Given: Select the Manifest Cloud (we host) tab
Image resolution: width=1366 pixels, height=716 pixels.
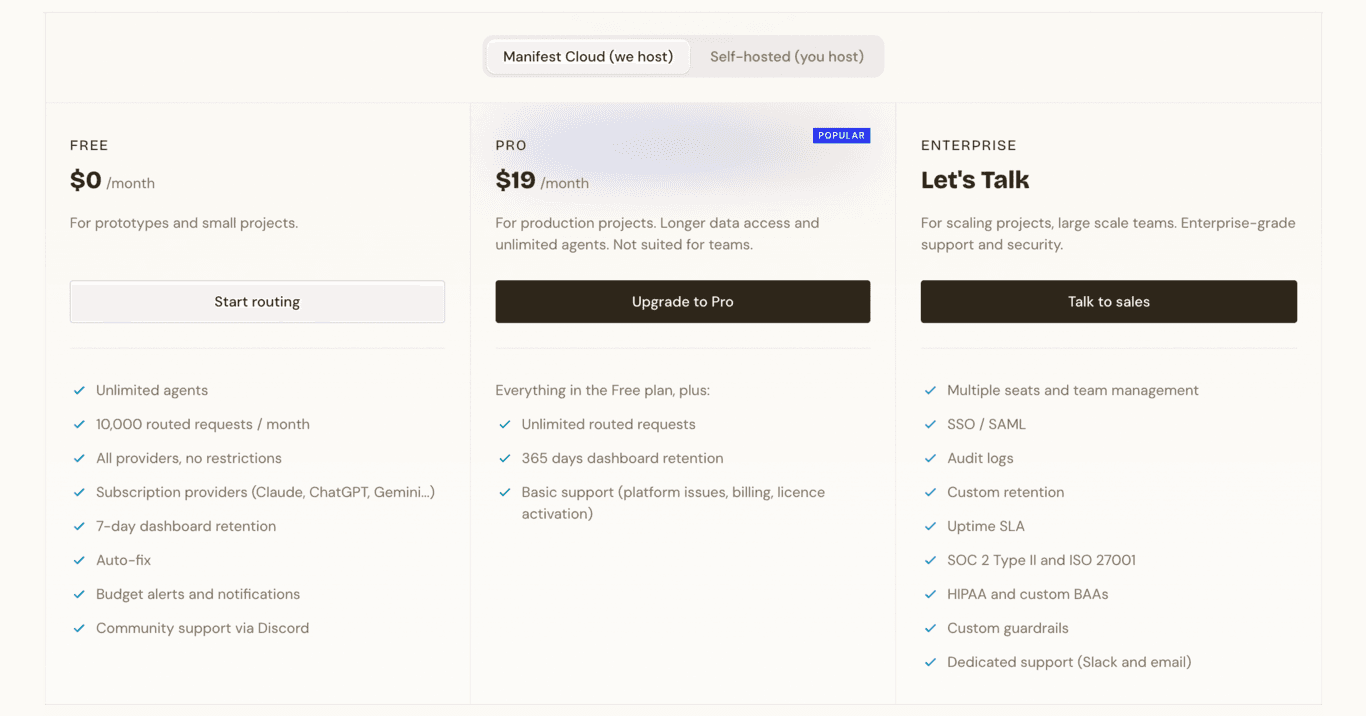Looking at the screenshot, I should click(x=588, y=57).
